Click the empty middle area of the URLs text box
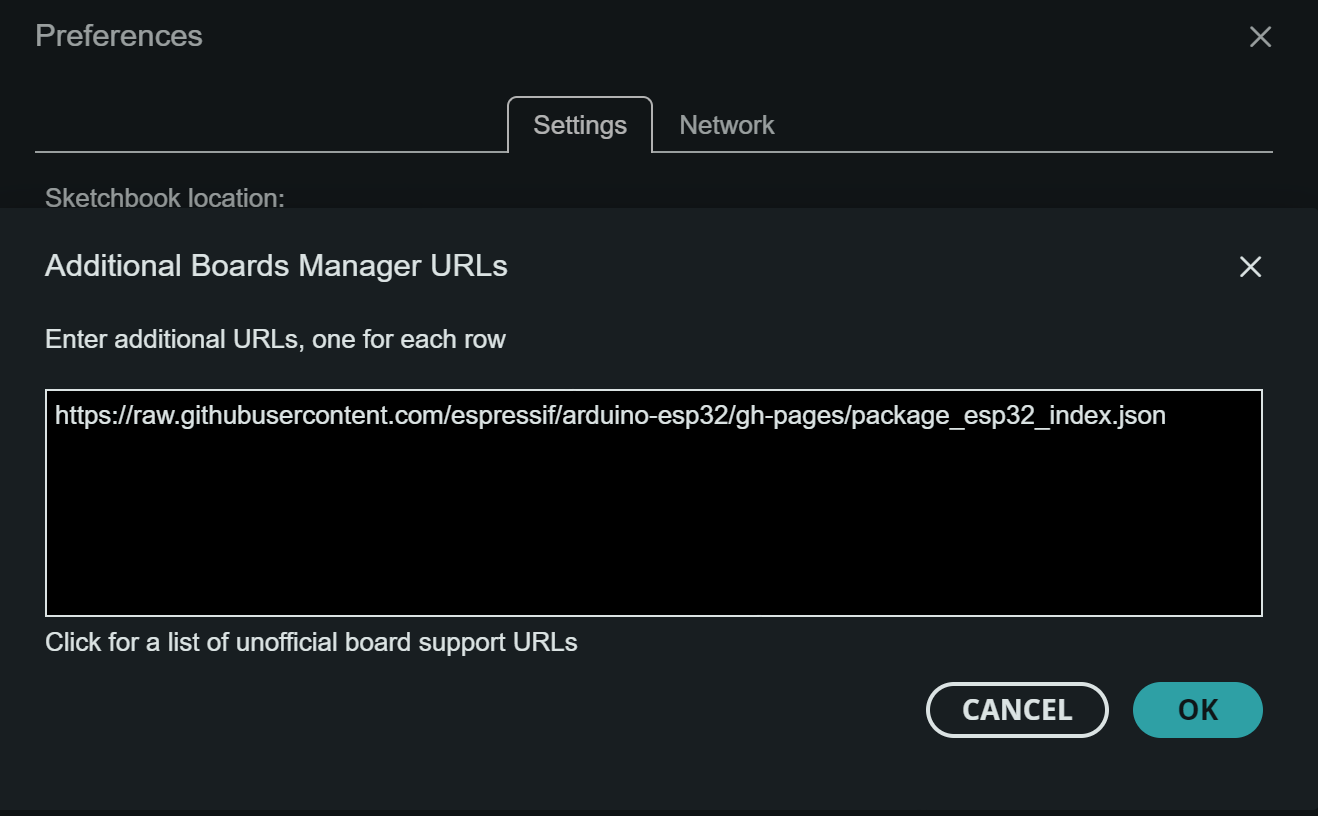 click(653, 510)
